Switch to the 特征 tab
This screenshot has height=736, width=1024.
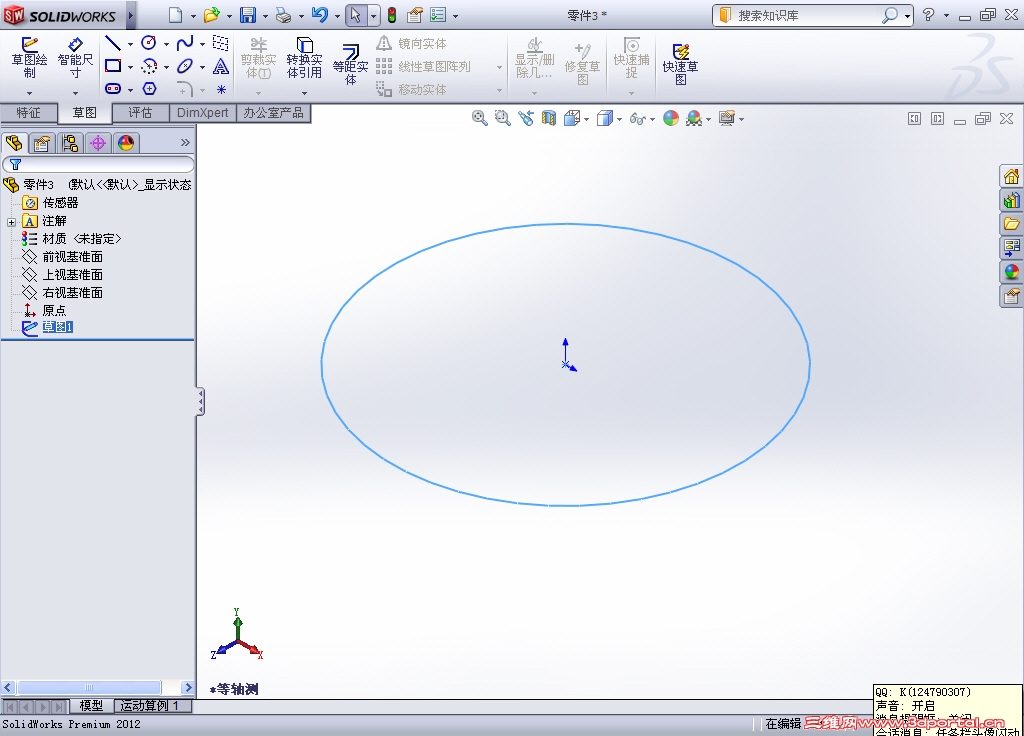28,113
